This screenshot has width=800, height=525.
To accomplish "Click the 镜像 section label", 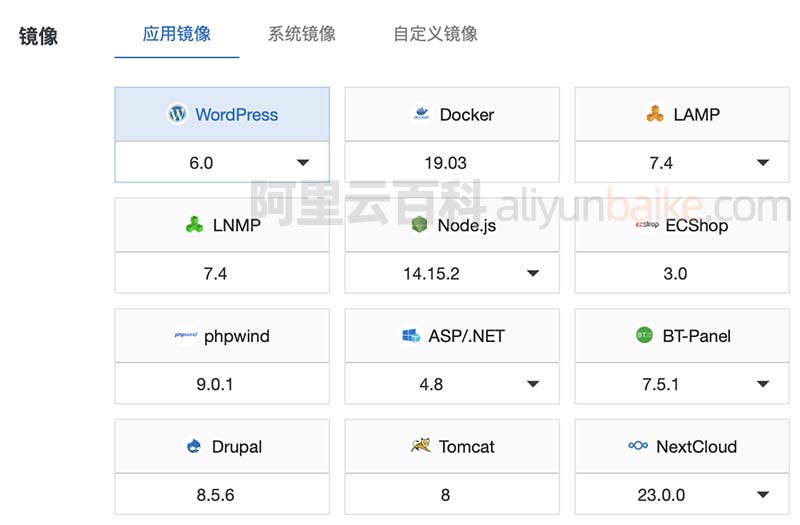I will click(x=38, y=36).
